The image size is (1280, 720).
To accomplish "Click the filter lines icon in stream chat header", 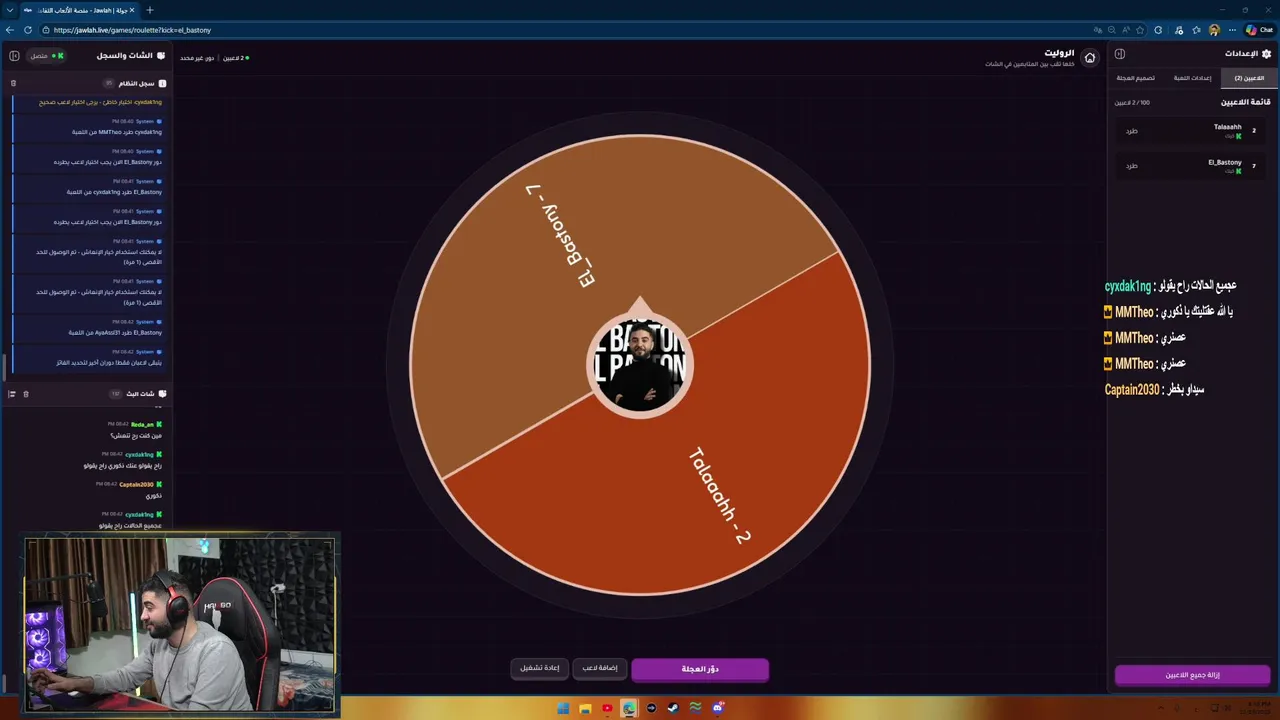I will 12,394.
